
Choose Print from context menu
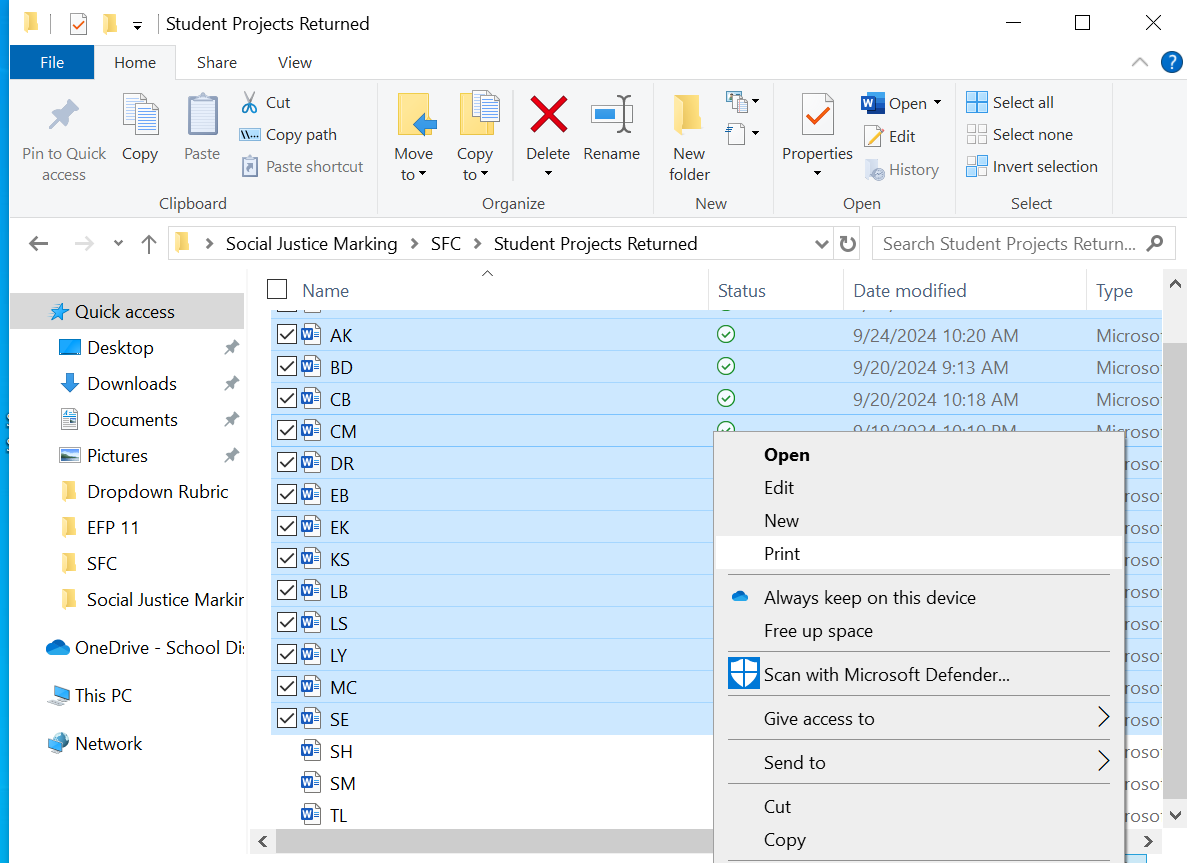[918, 553]
